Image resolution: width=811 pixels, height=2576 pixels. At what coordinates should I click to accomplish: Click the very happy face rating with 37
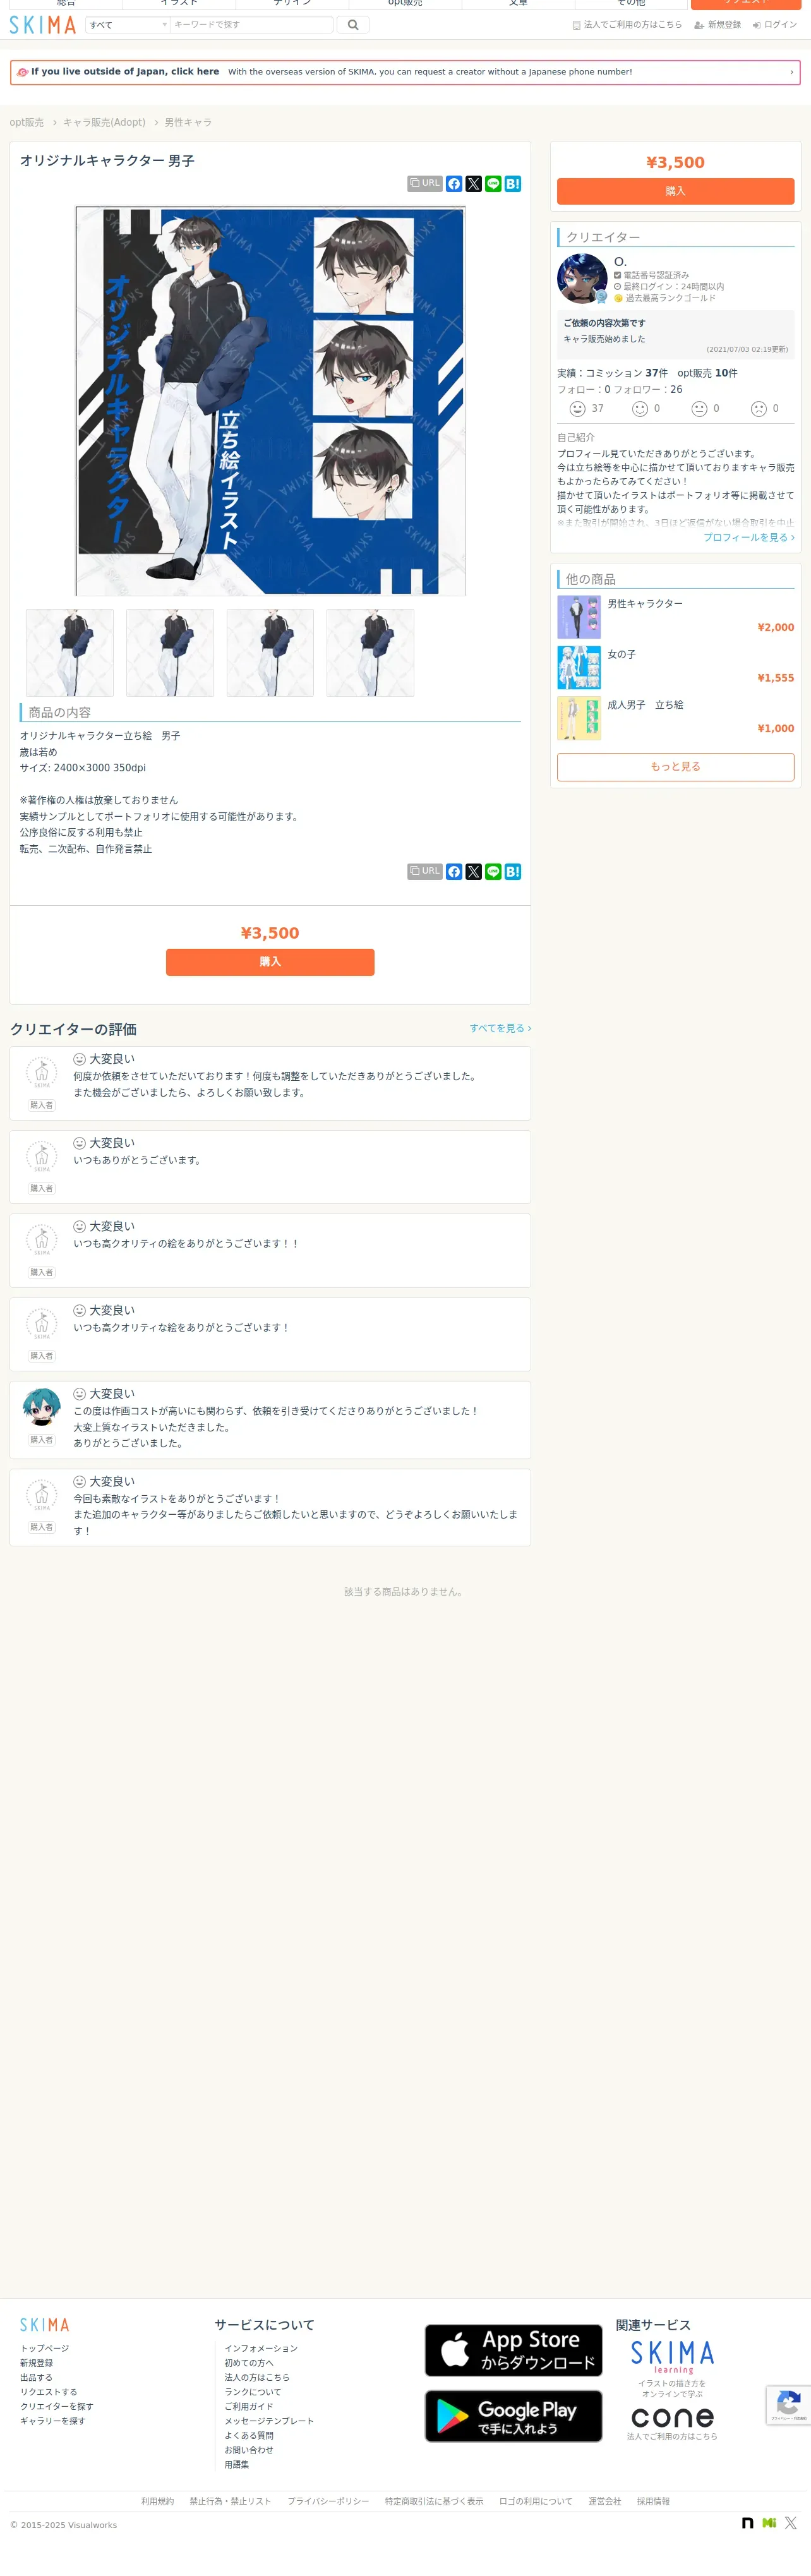point(578,409)
